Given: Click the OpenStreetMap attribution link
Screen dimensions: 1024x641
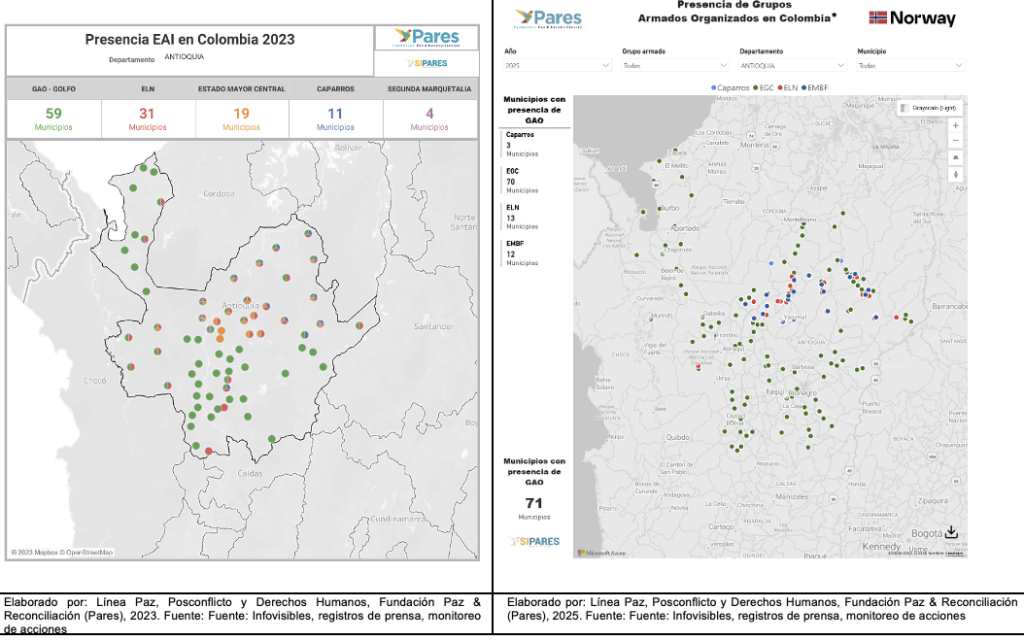Looking at the screenshot, I should pyautogui.click(x=87, y=552).
